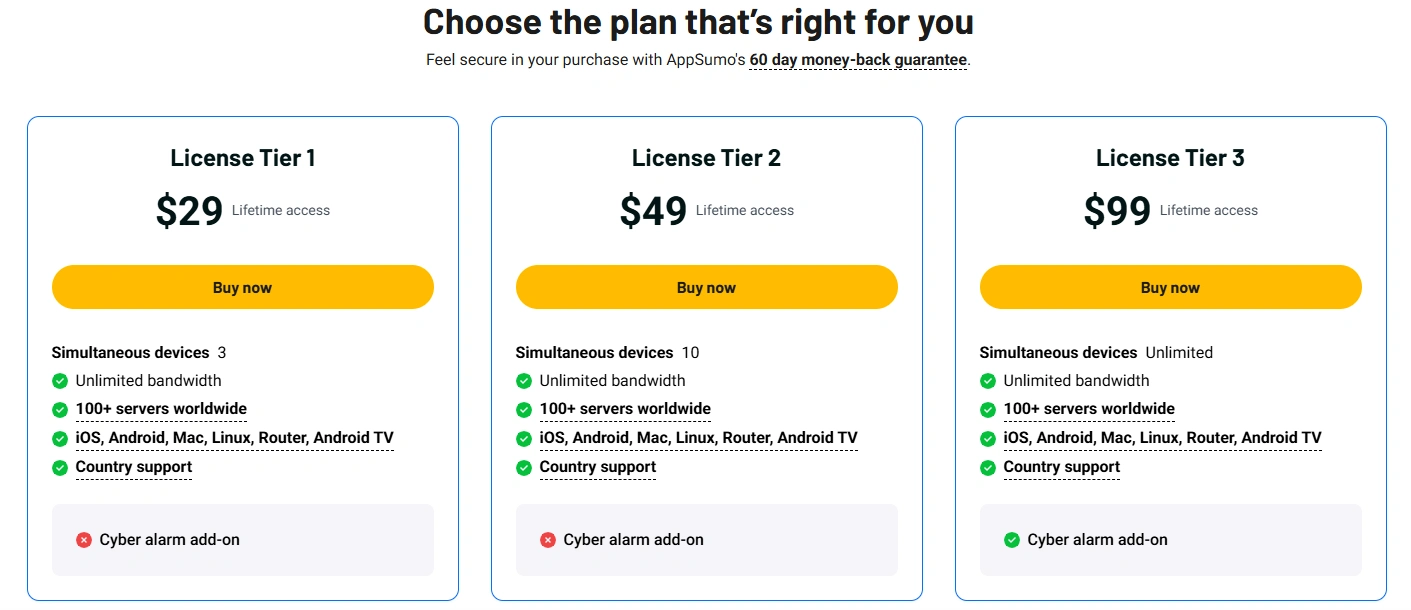
Task: Click Tier 2 red X Cyber alarm icon
Action: (x=548, y=540)
